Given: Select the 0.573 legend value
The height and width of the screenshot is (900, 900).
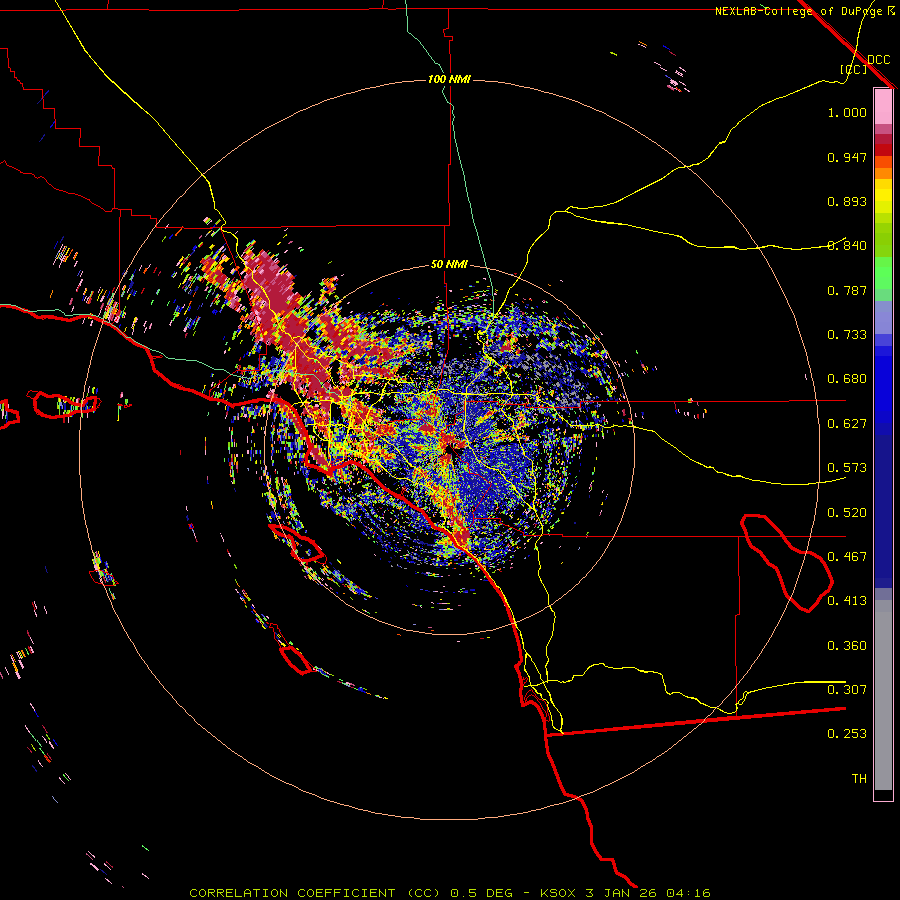Looking at the screenshot, I should (x=847, y=468).
